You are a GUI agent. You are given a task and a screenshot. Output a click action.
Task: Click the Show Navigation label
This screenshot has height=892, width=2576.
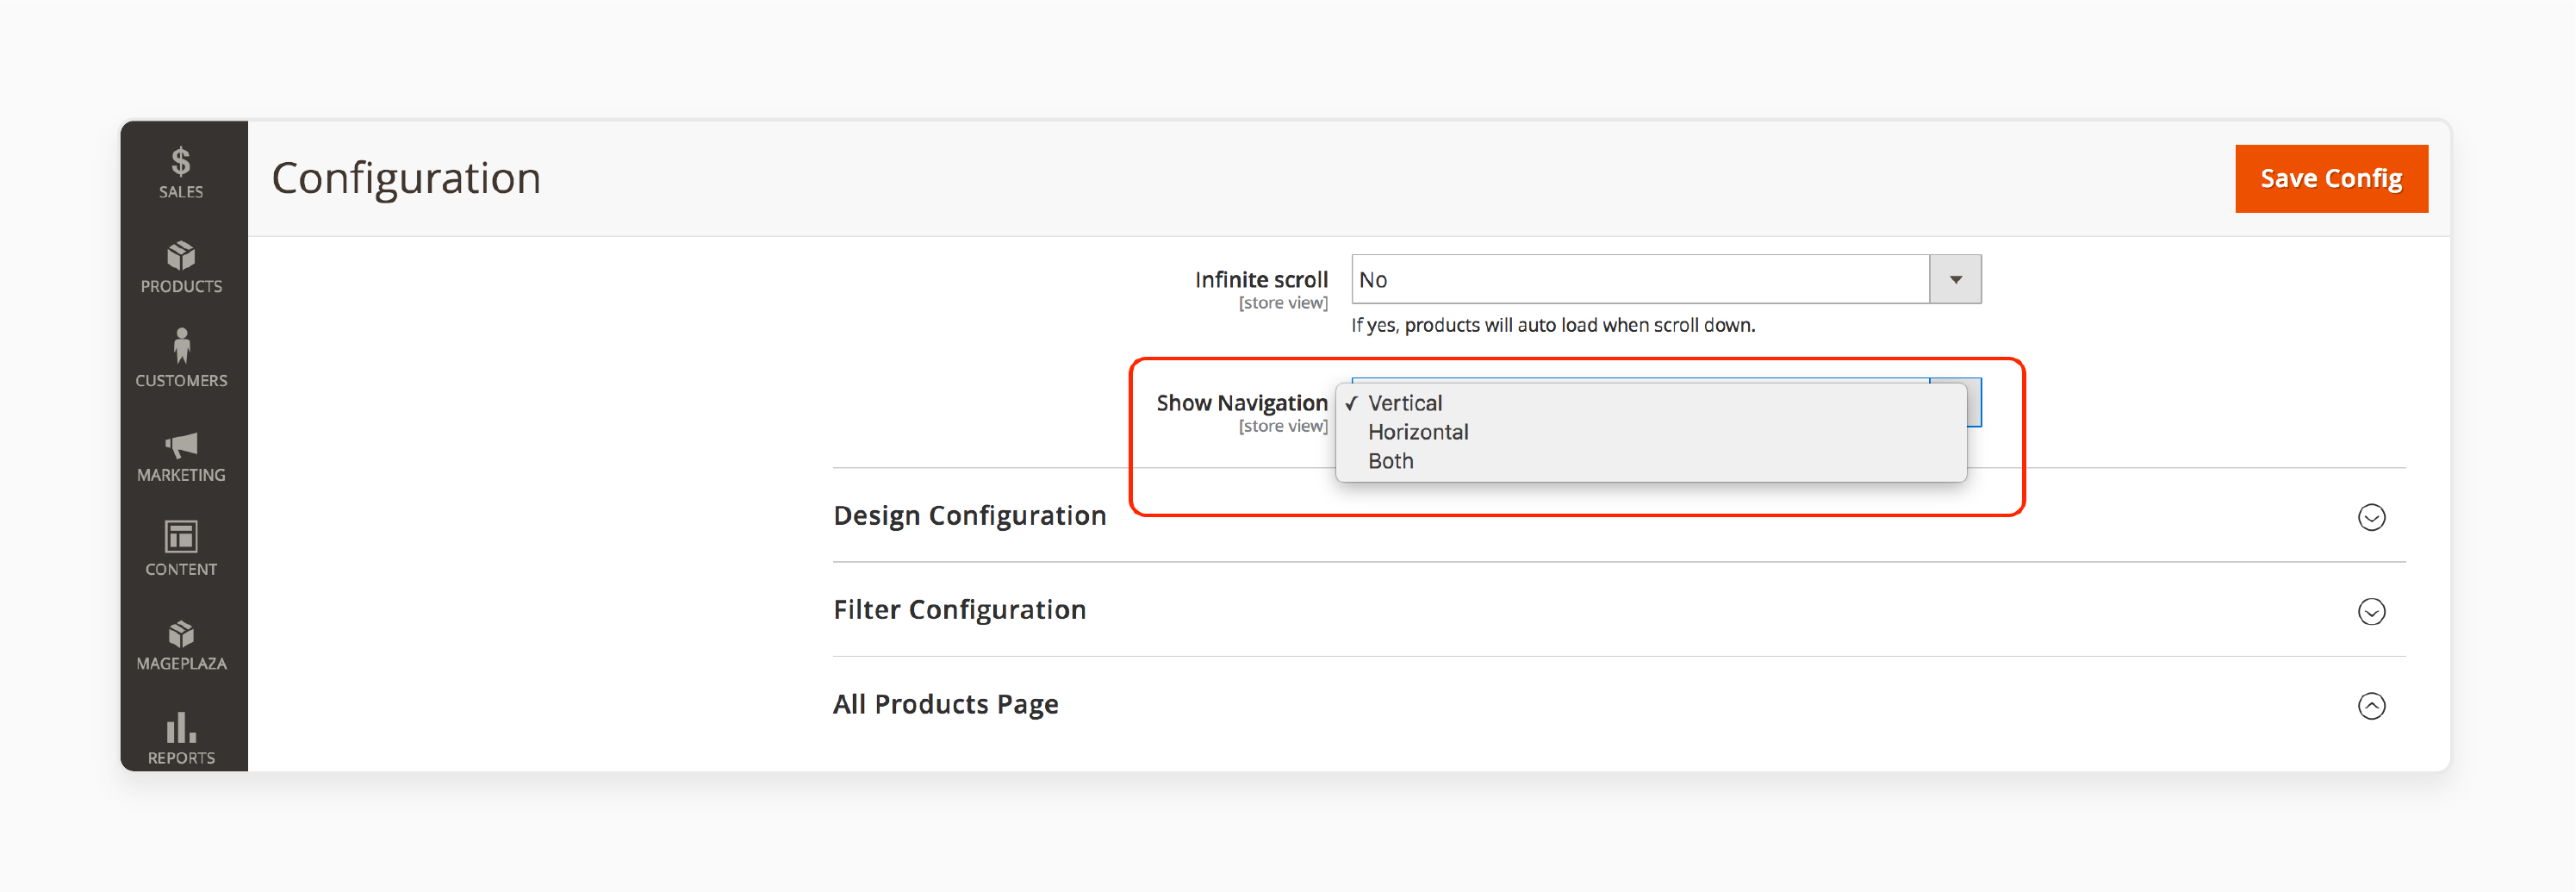click(x=1242, y=403)
